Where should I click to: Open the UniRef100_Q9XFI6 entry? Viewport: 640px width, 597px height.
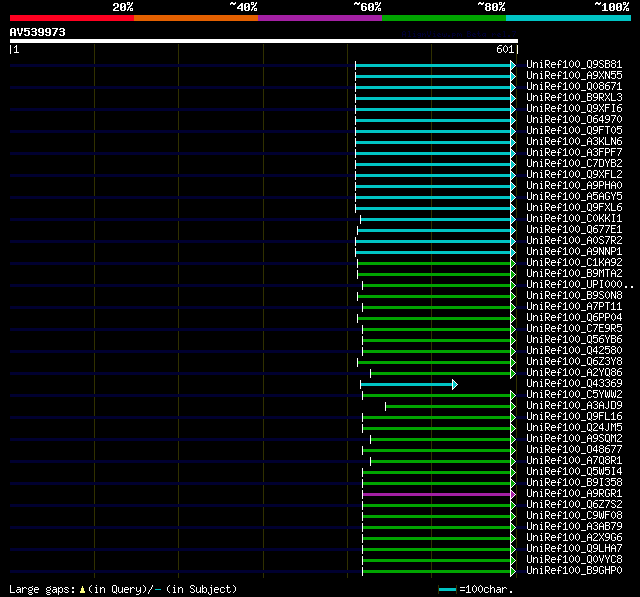[574, 109]
